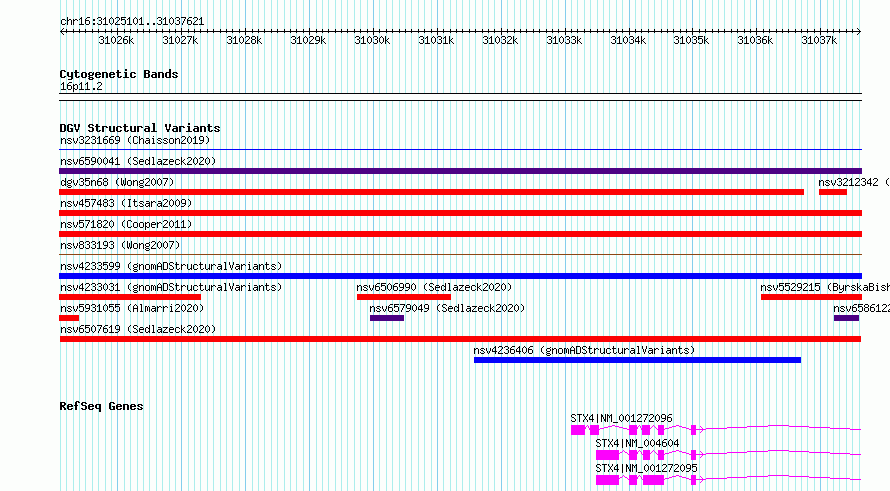
Task: Click the small red nsv5931055 bar
Action: pyautogui.click(x=69, y=318)
